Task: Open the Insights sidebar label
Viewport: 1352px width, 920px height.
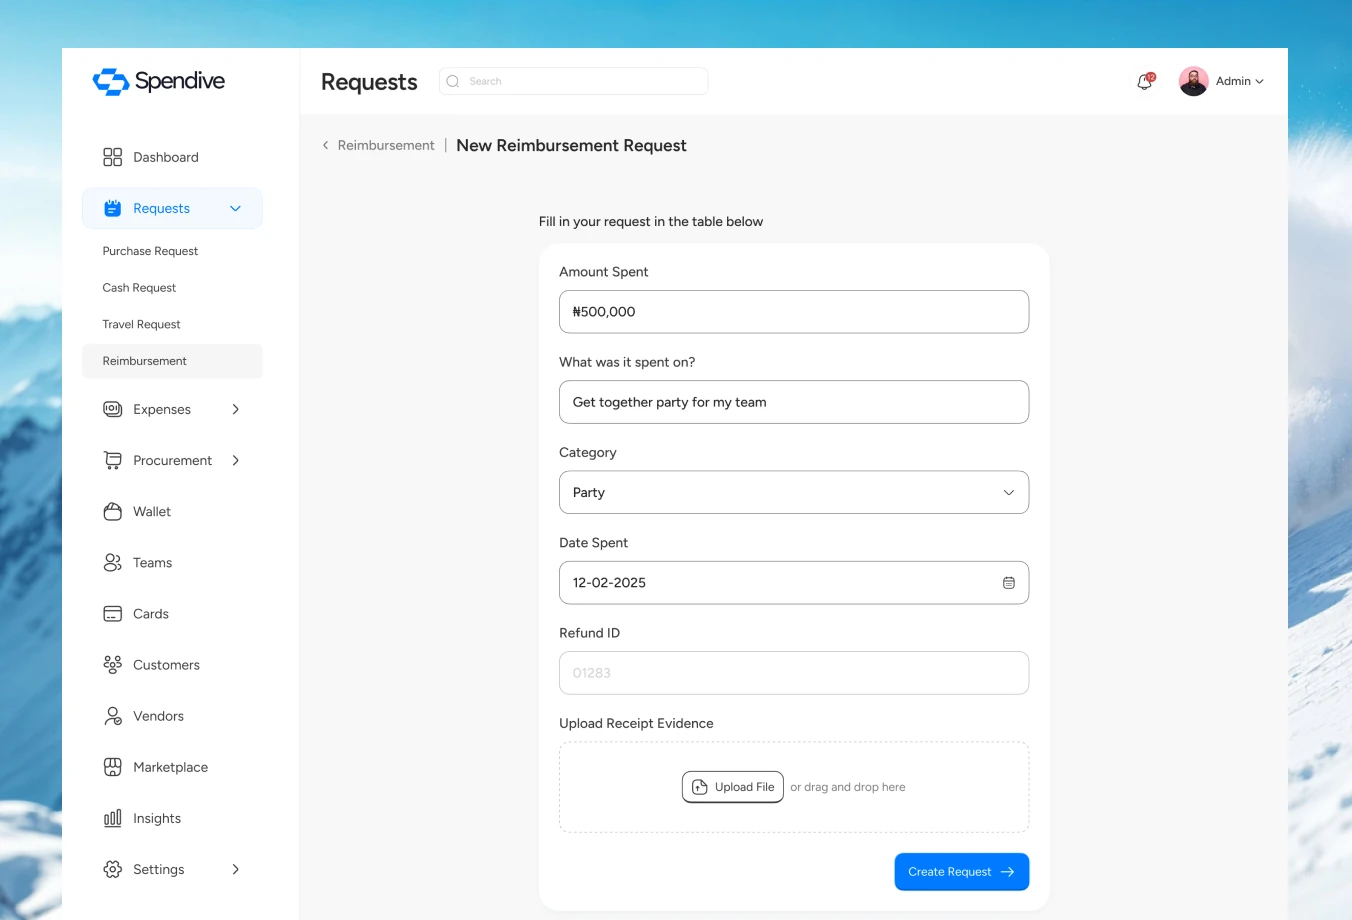Action: [x=157, y=818]
